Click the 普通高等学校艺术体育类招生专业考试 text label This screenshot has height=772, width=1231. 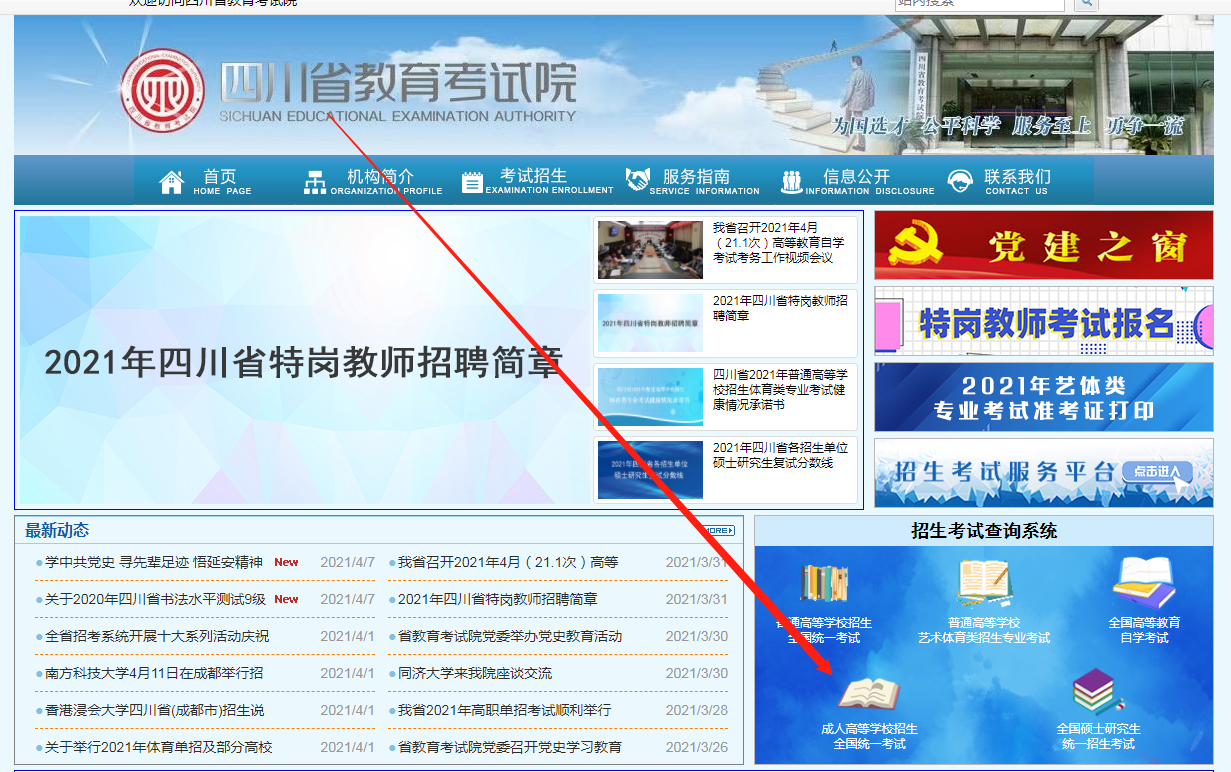pos(984,630)
